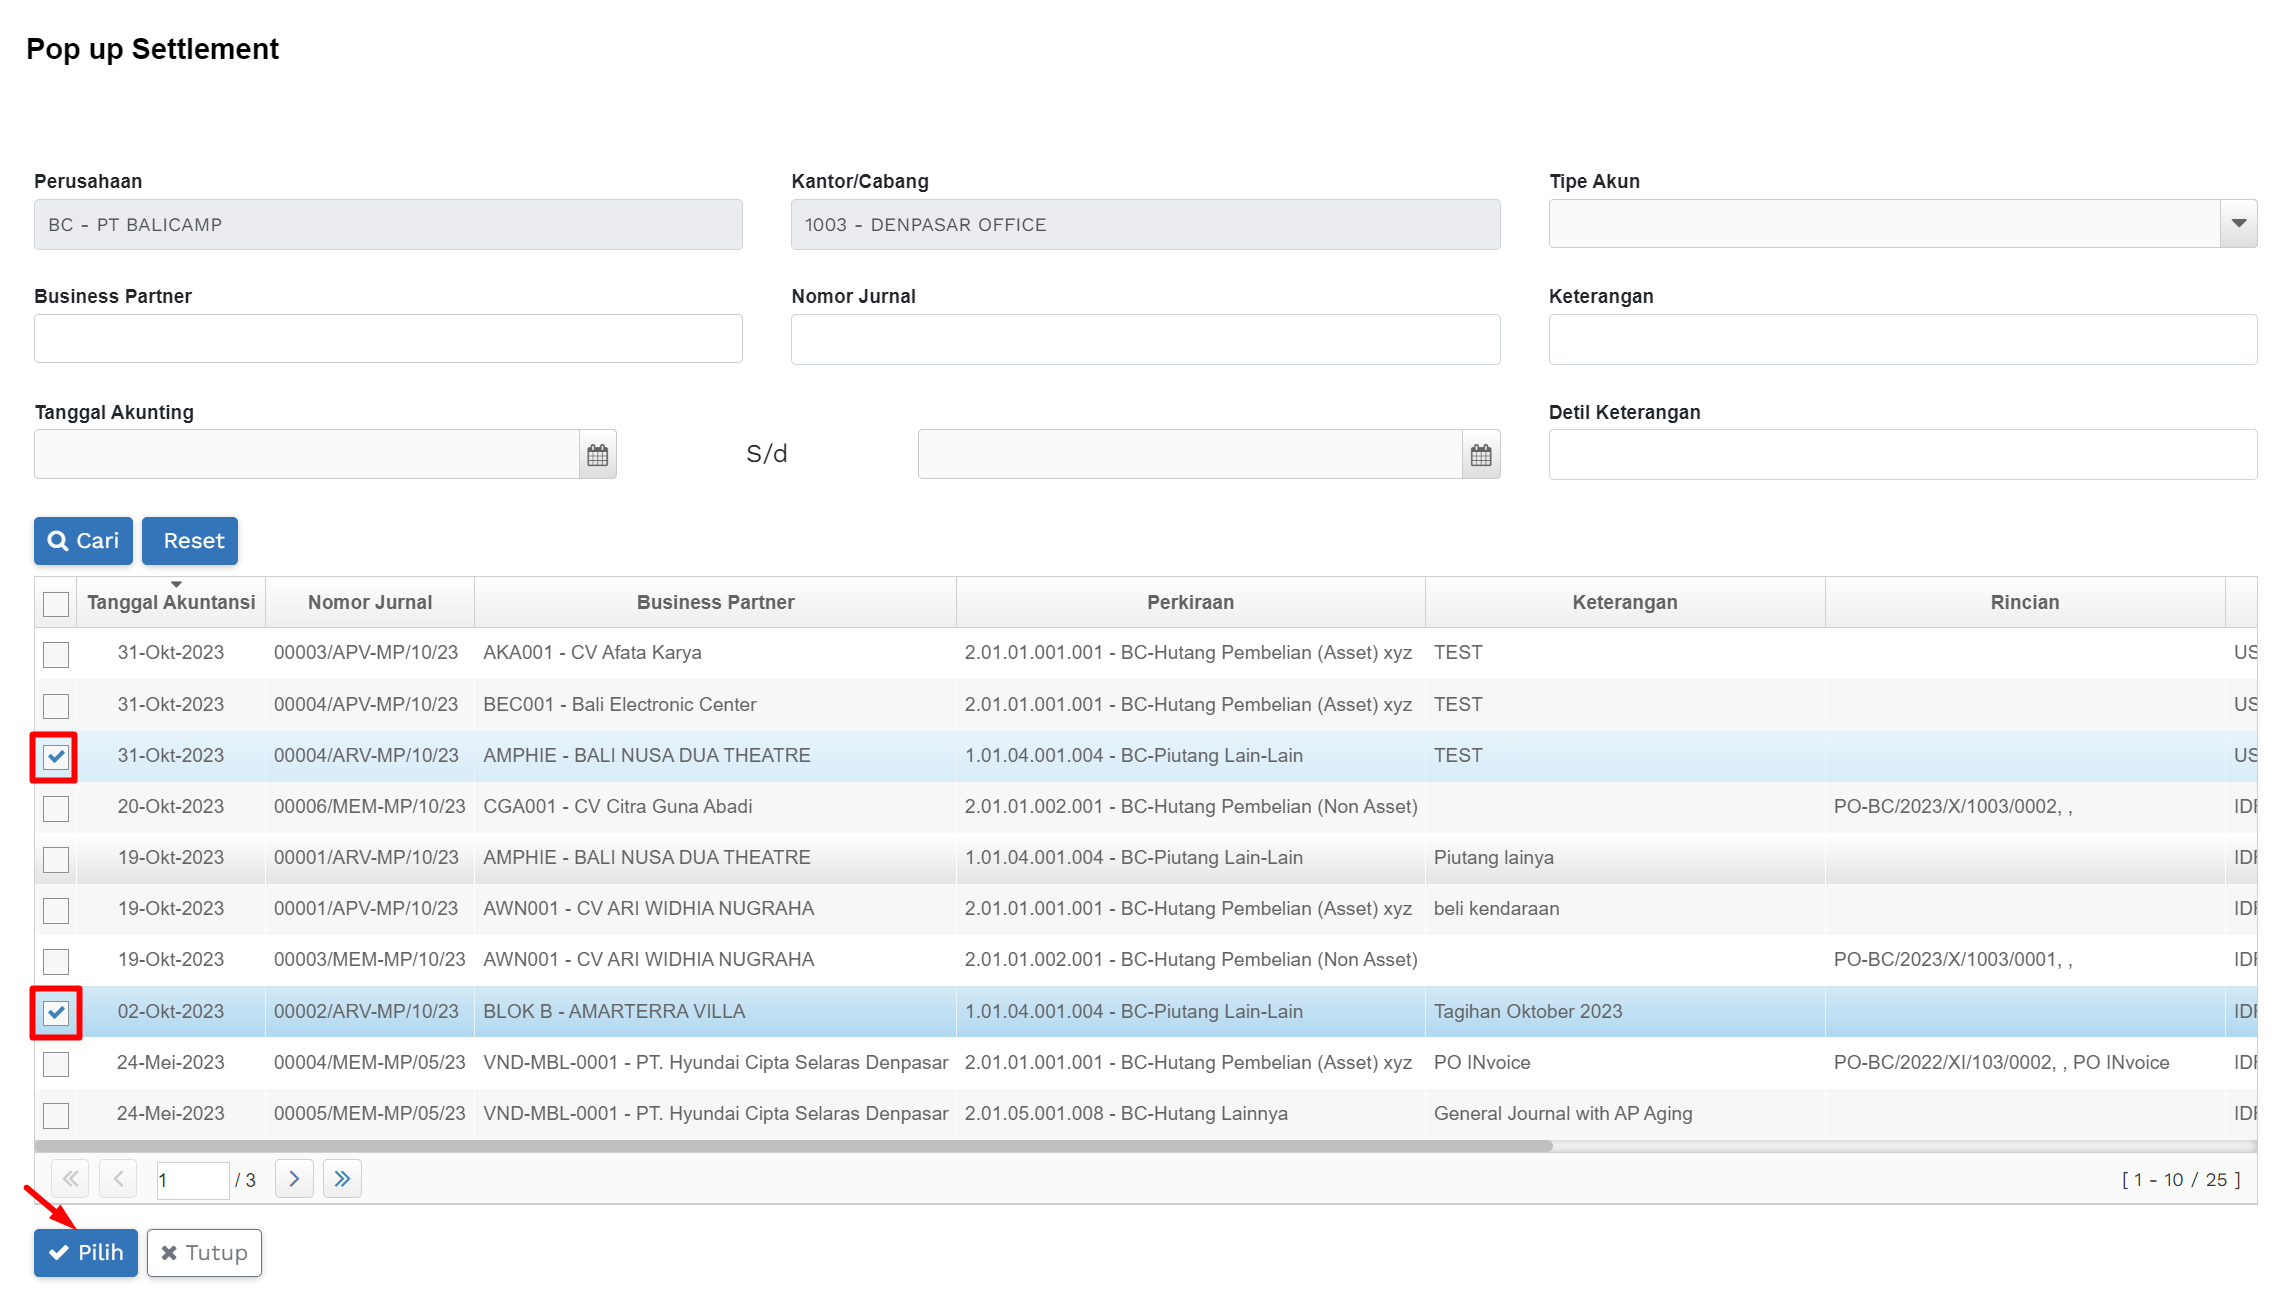Open the Tanggal Akunting start date calendar

(597, 455)
